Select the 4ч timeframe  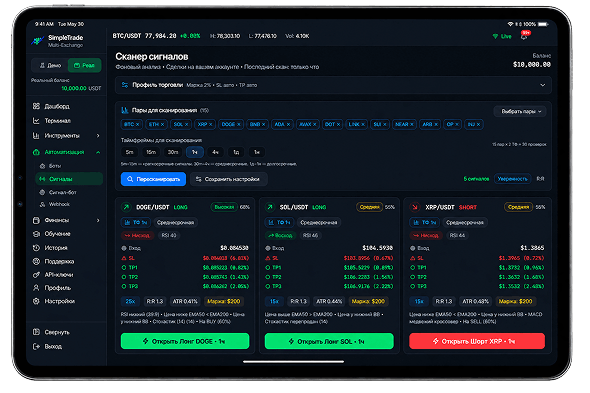pyautogui.click(x=215, y=152)
